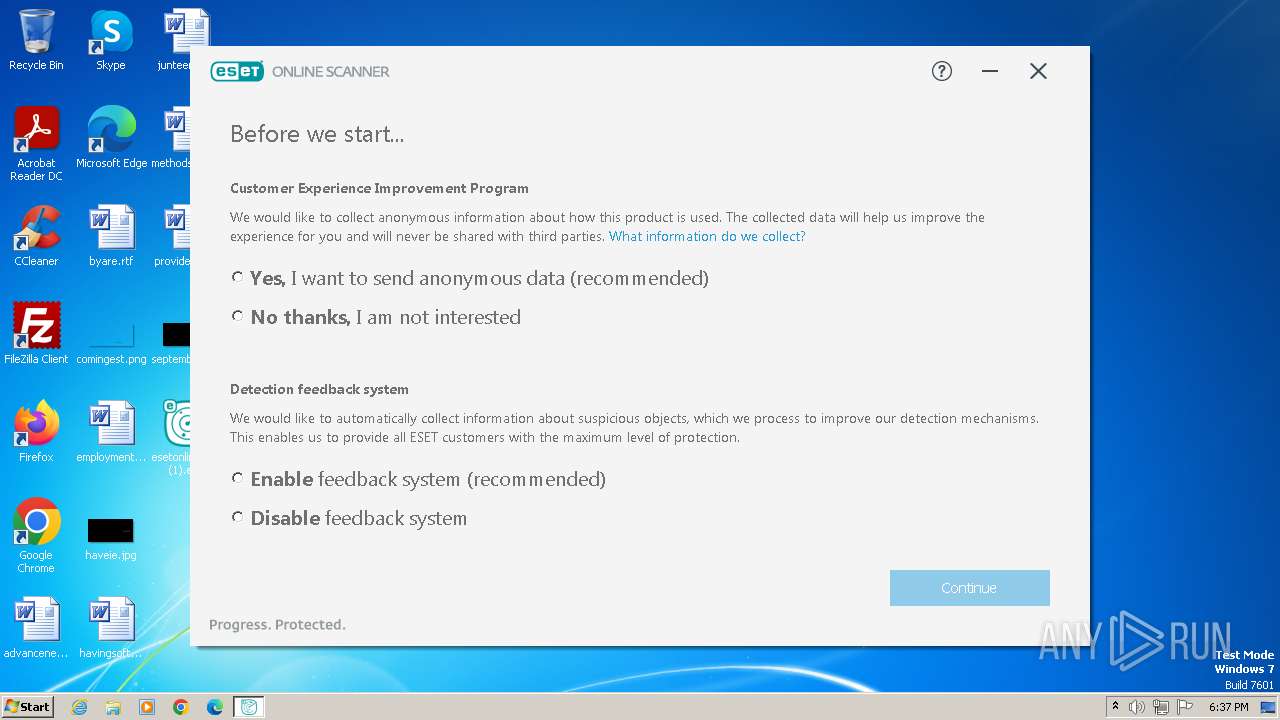
Task: Open Windows Media Player taskbar icon
Action: 147,707
